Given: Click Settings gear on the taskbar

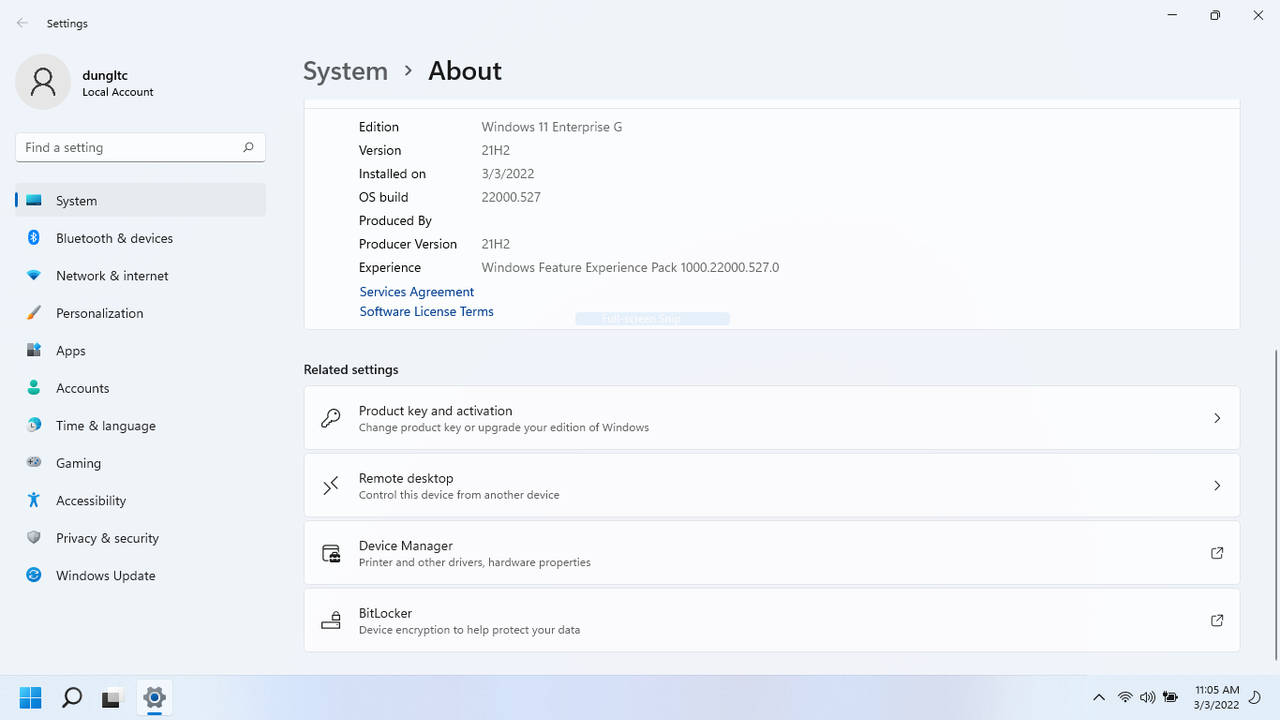Looking at the screenshot, I should (153, 697).
